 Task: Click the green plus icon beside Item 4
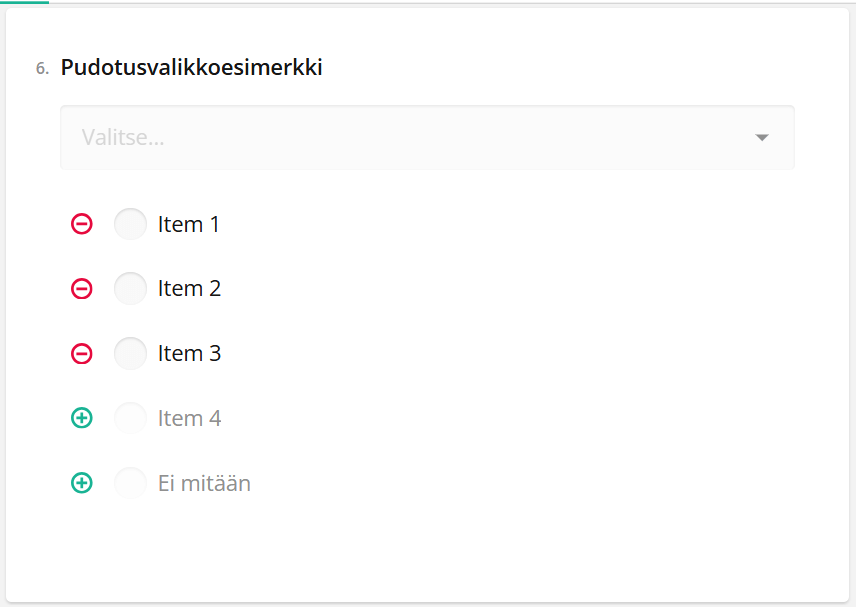pos(81,418)
